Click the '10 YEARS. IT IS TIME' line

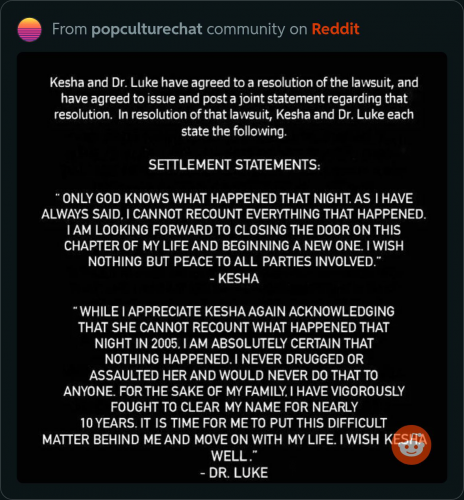click(x=234, y=423)
